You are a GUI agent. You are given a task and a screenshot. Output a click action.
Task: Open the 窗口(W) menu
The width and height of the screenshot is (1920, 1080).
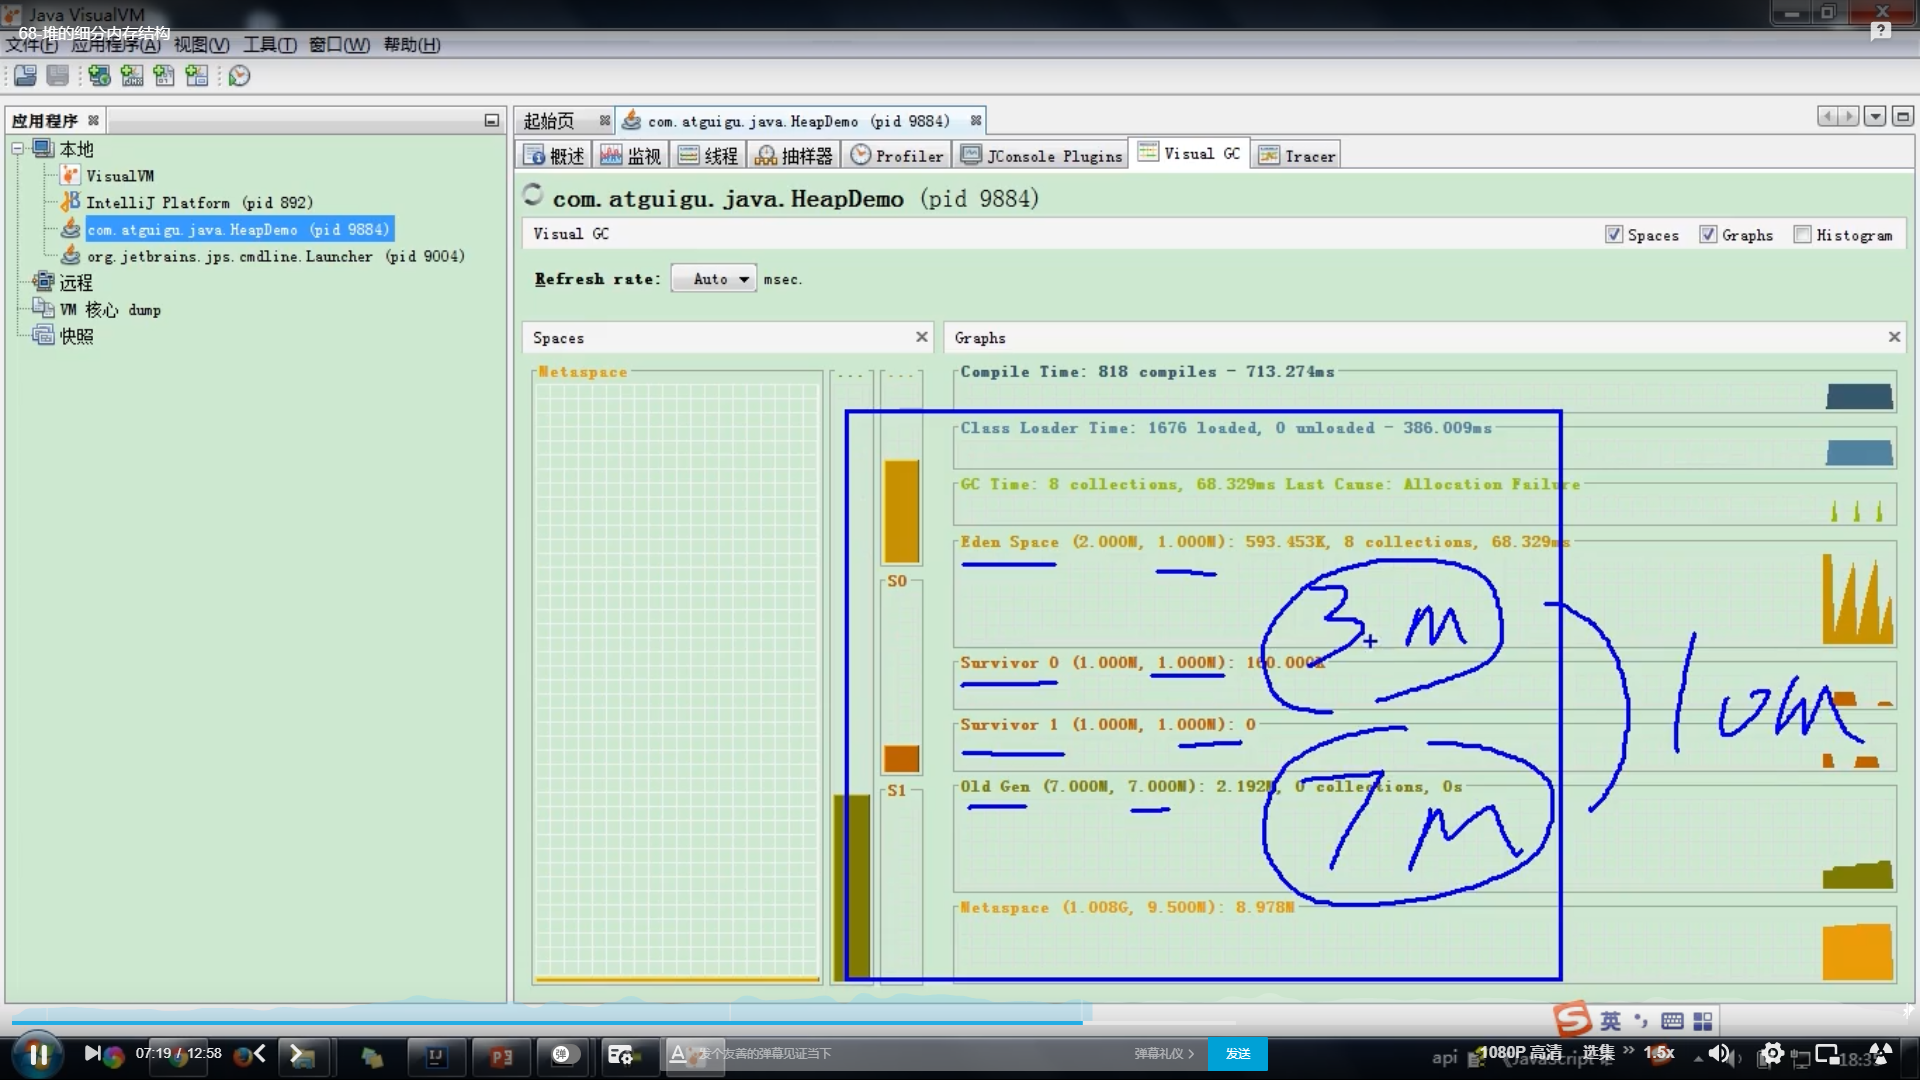[x=339, y=45]
